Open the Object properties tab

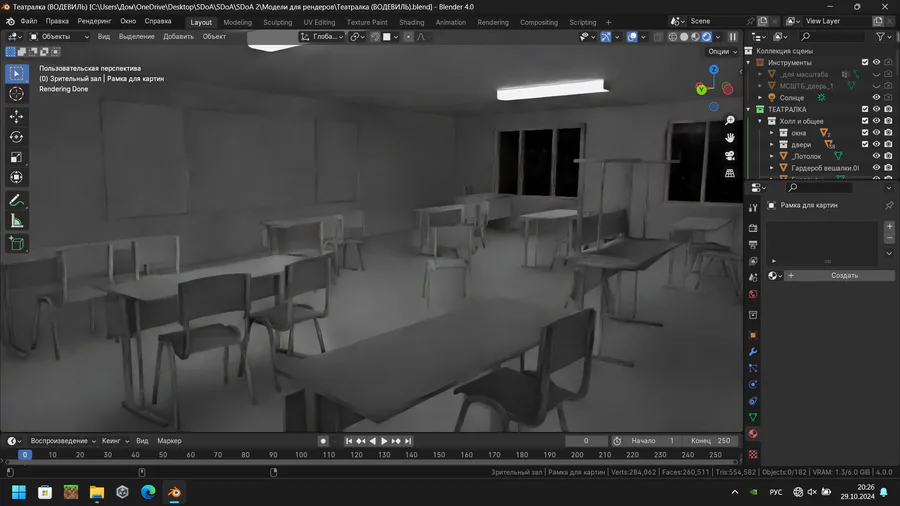(753, 335)
